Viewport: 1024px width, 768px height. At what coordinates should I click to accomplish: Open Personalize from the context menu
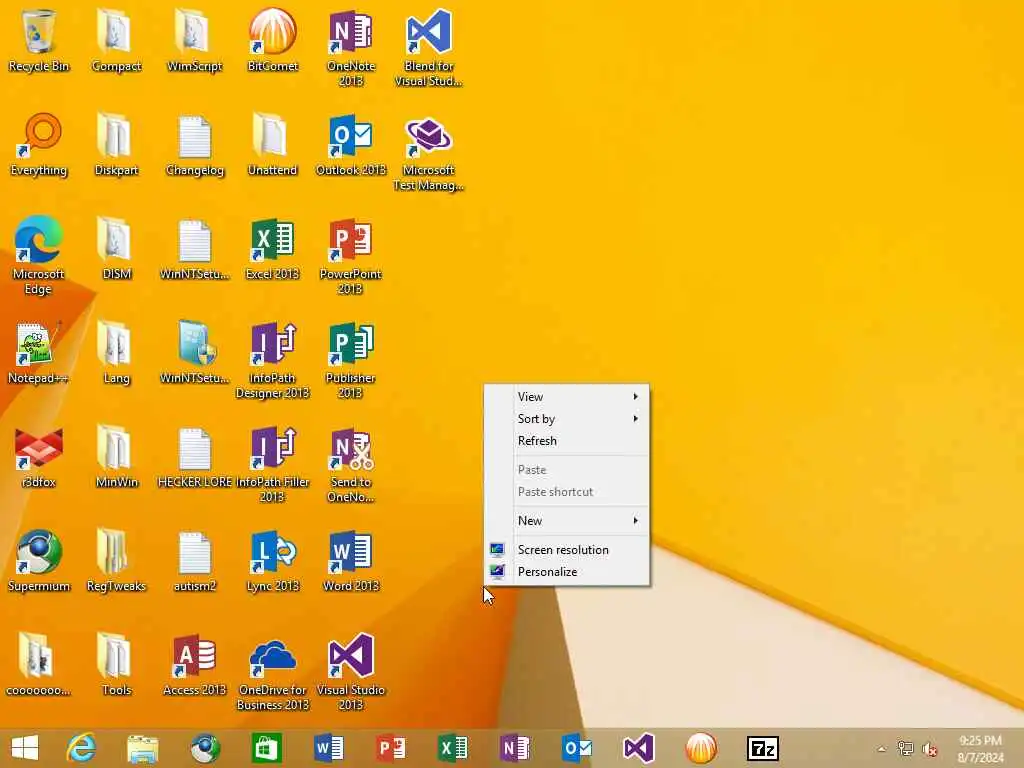(x=566, y=571)
